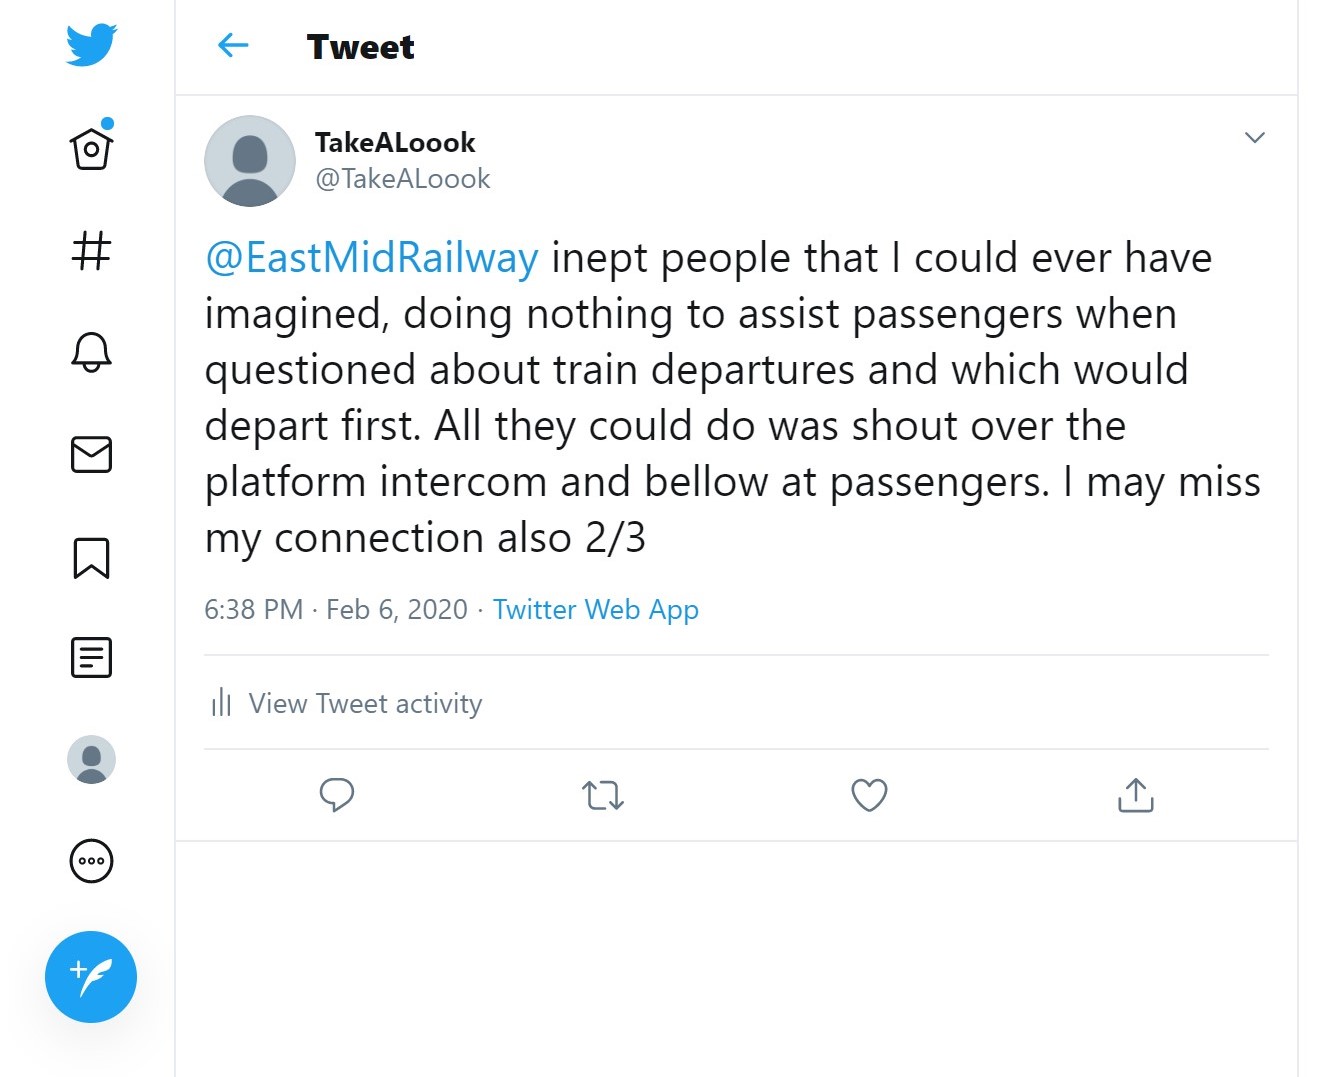Open the sidebar Profile avatar
The width and height of the screenshot is (1327, 1077).
[91, 760]
